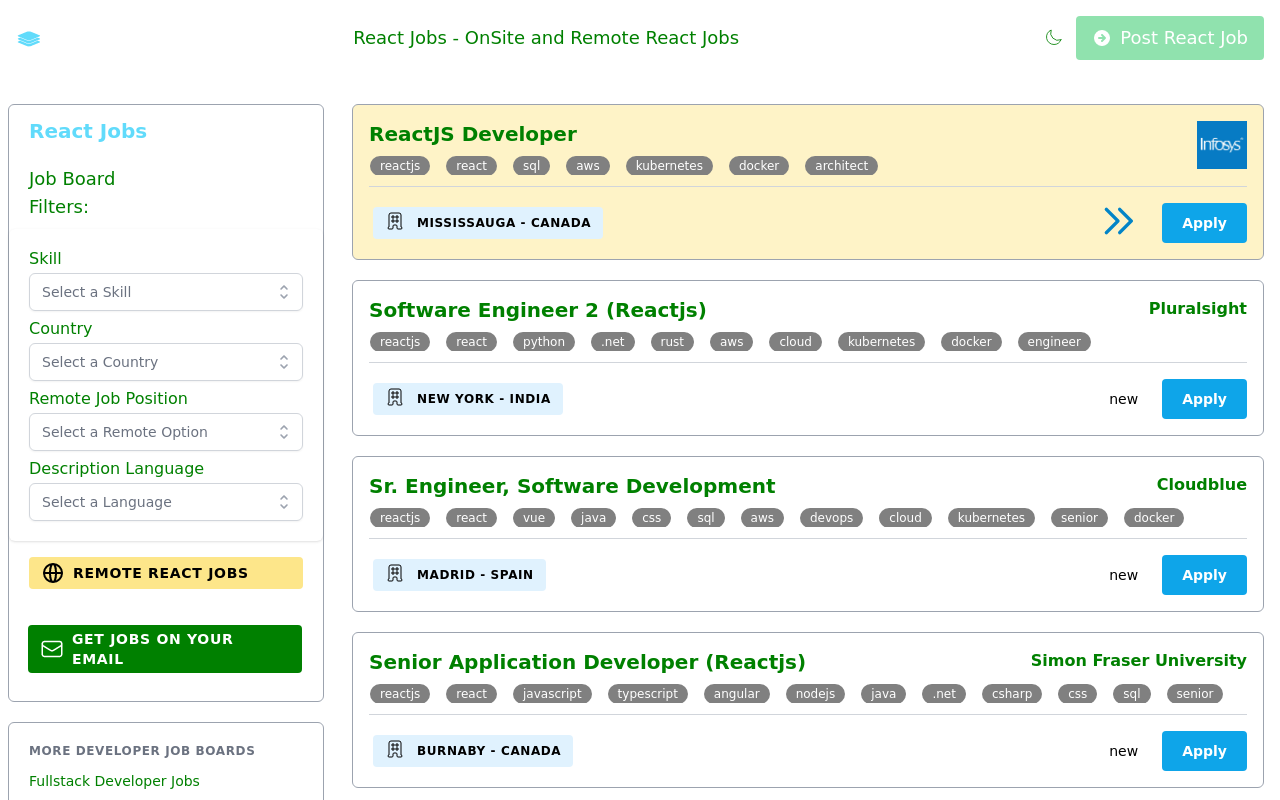The image size is (1280, 800).
Task: Click the globe icon on Remote React Jobs
Action: point(53,573)
